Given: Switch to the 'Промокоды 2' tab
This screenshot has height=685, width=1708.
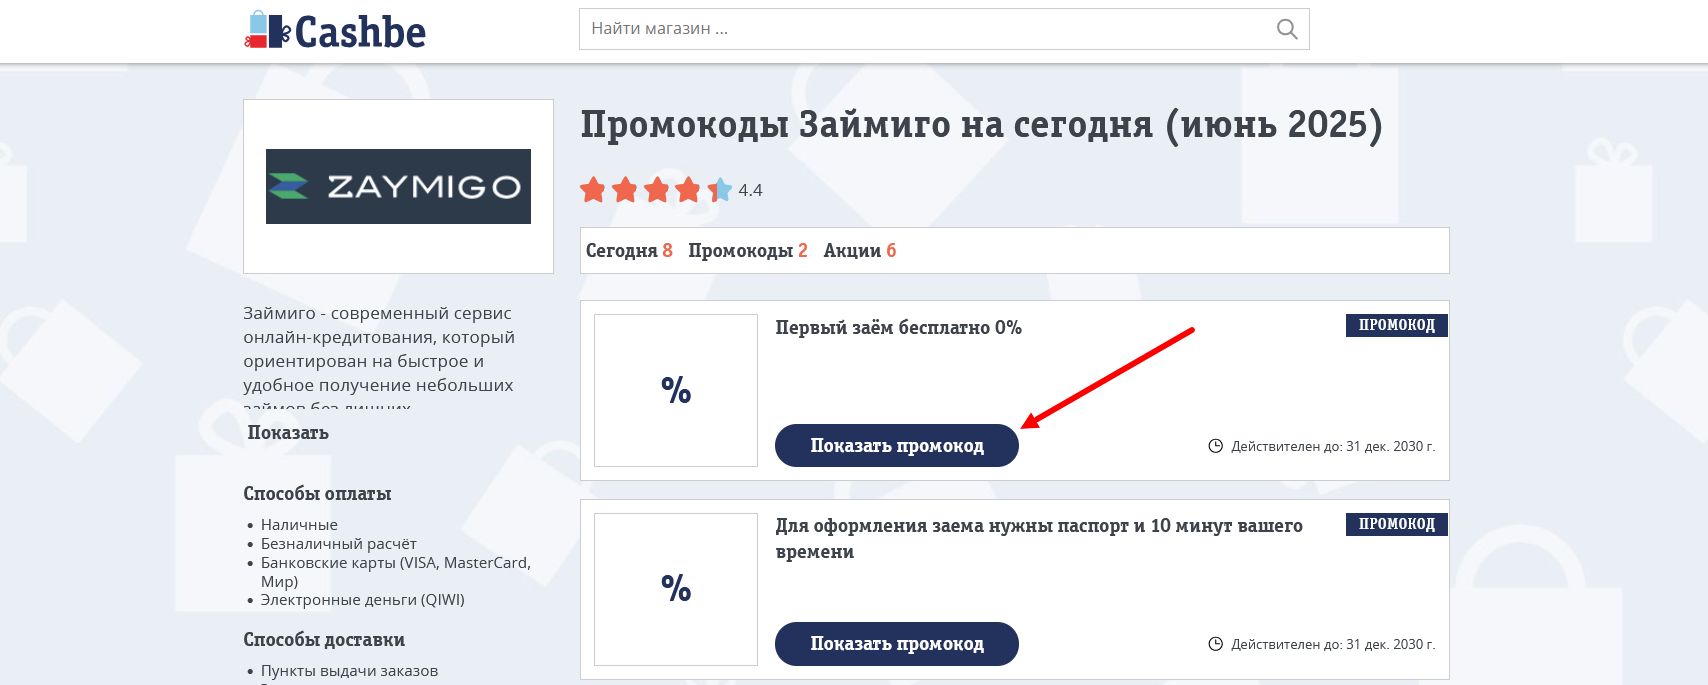Looking at the screenshot, I should tap(748, 251).
